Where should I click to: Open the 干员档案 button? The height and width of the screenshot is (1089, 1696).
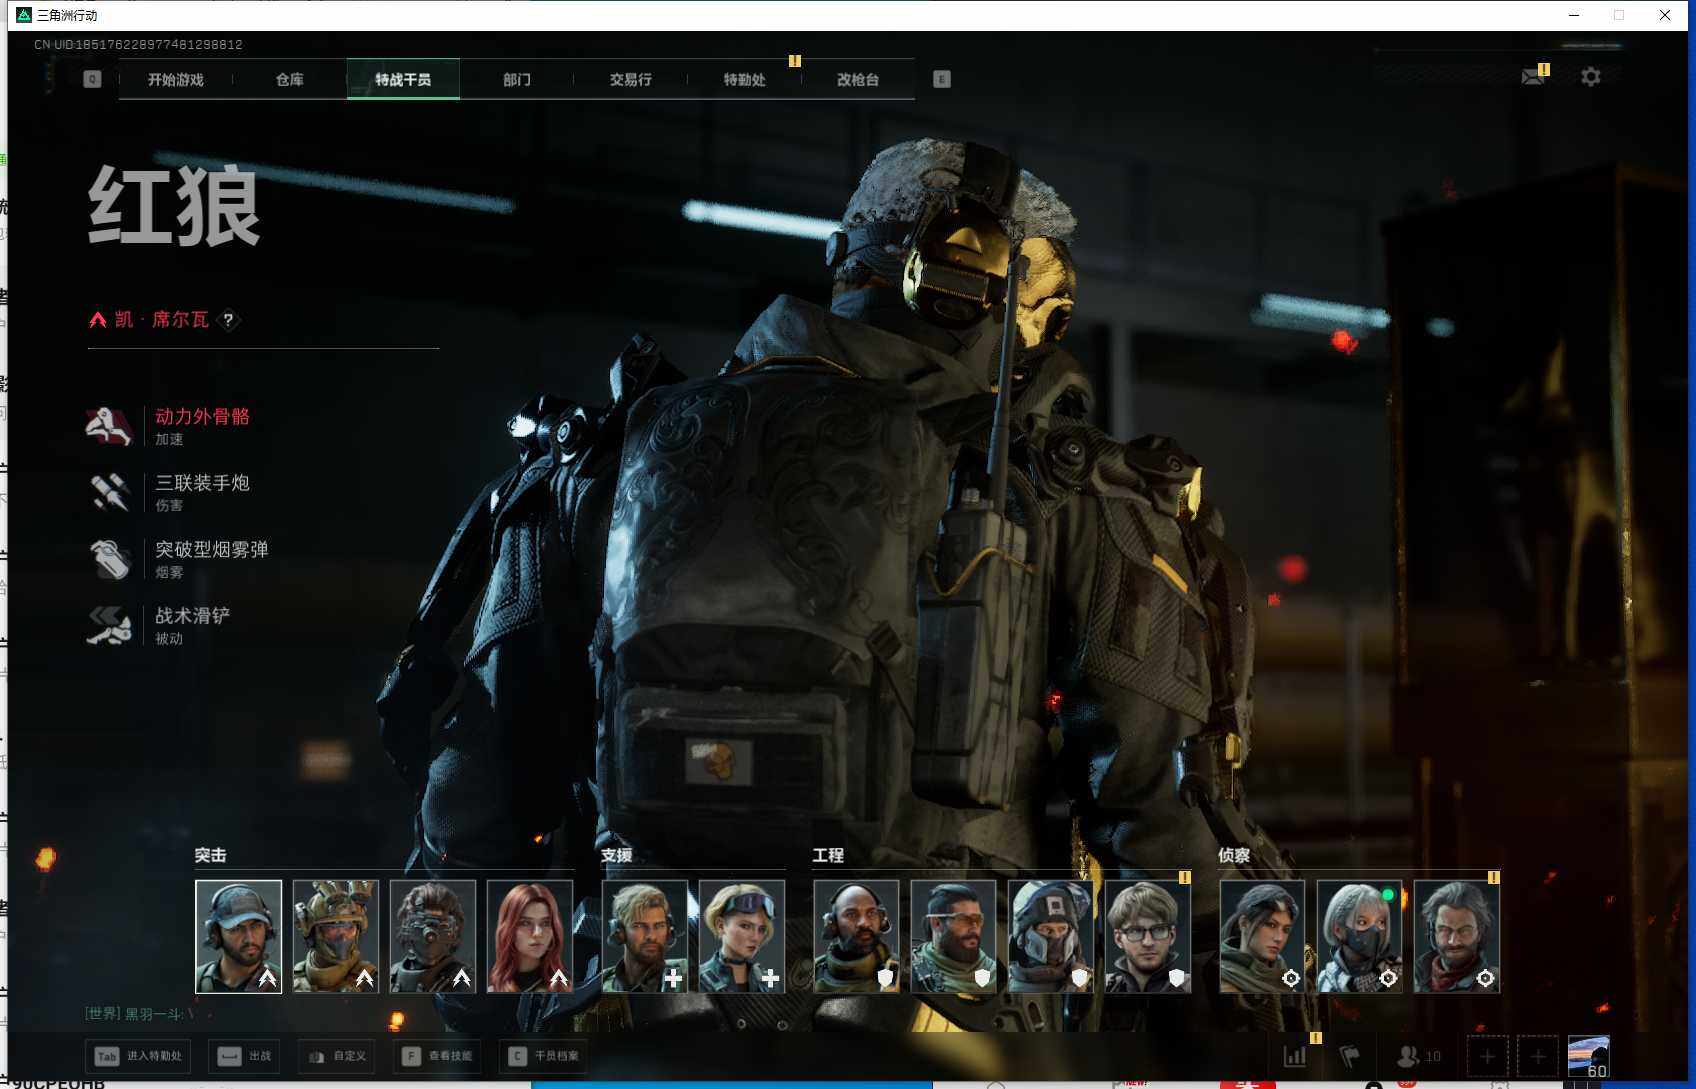coord(545,1056)
